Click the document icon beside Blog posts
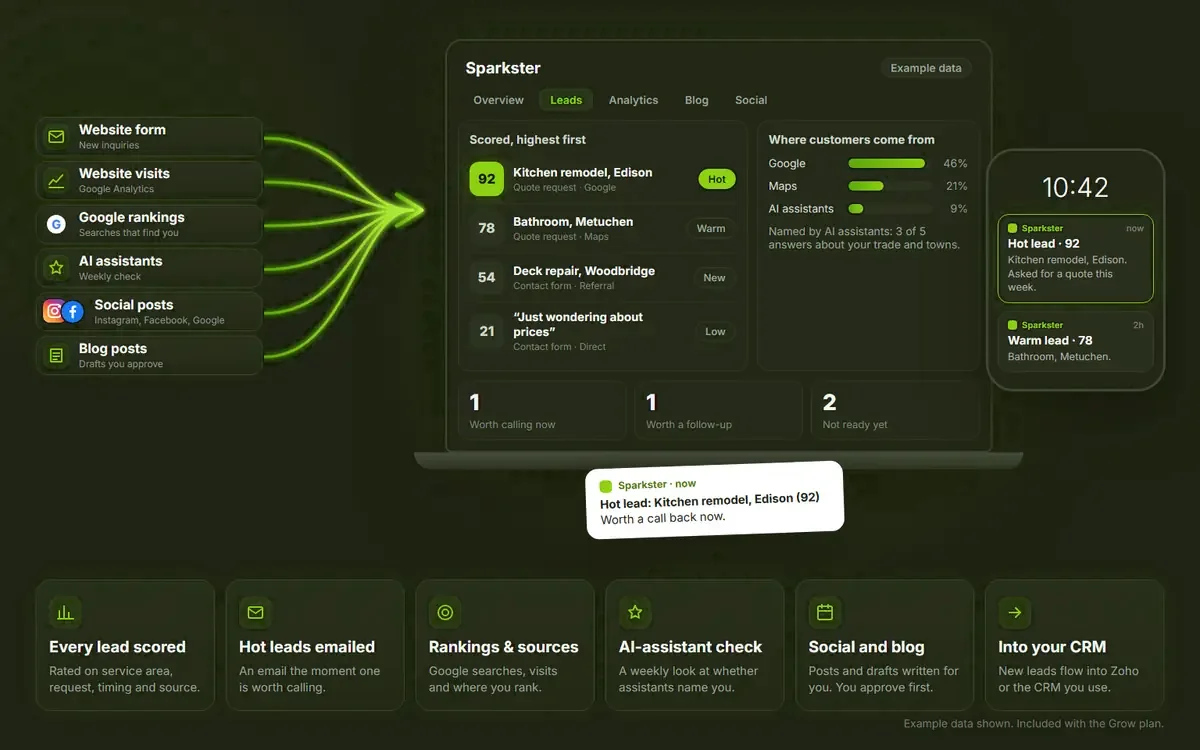Image resolution: width=1200 pixels, height=750 pixels. [56, 355]
